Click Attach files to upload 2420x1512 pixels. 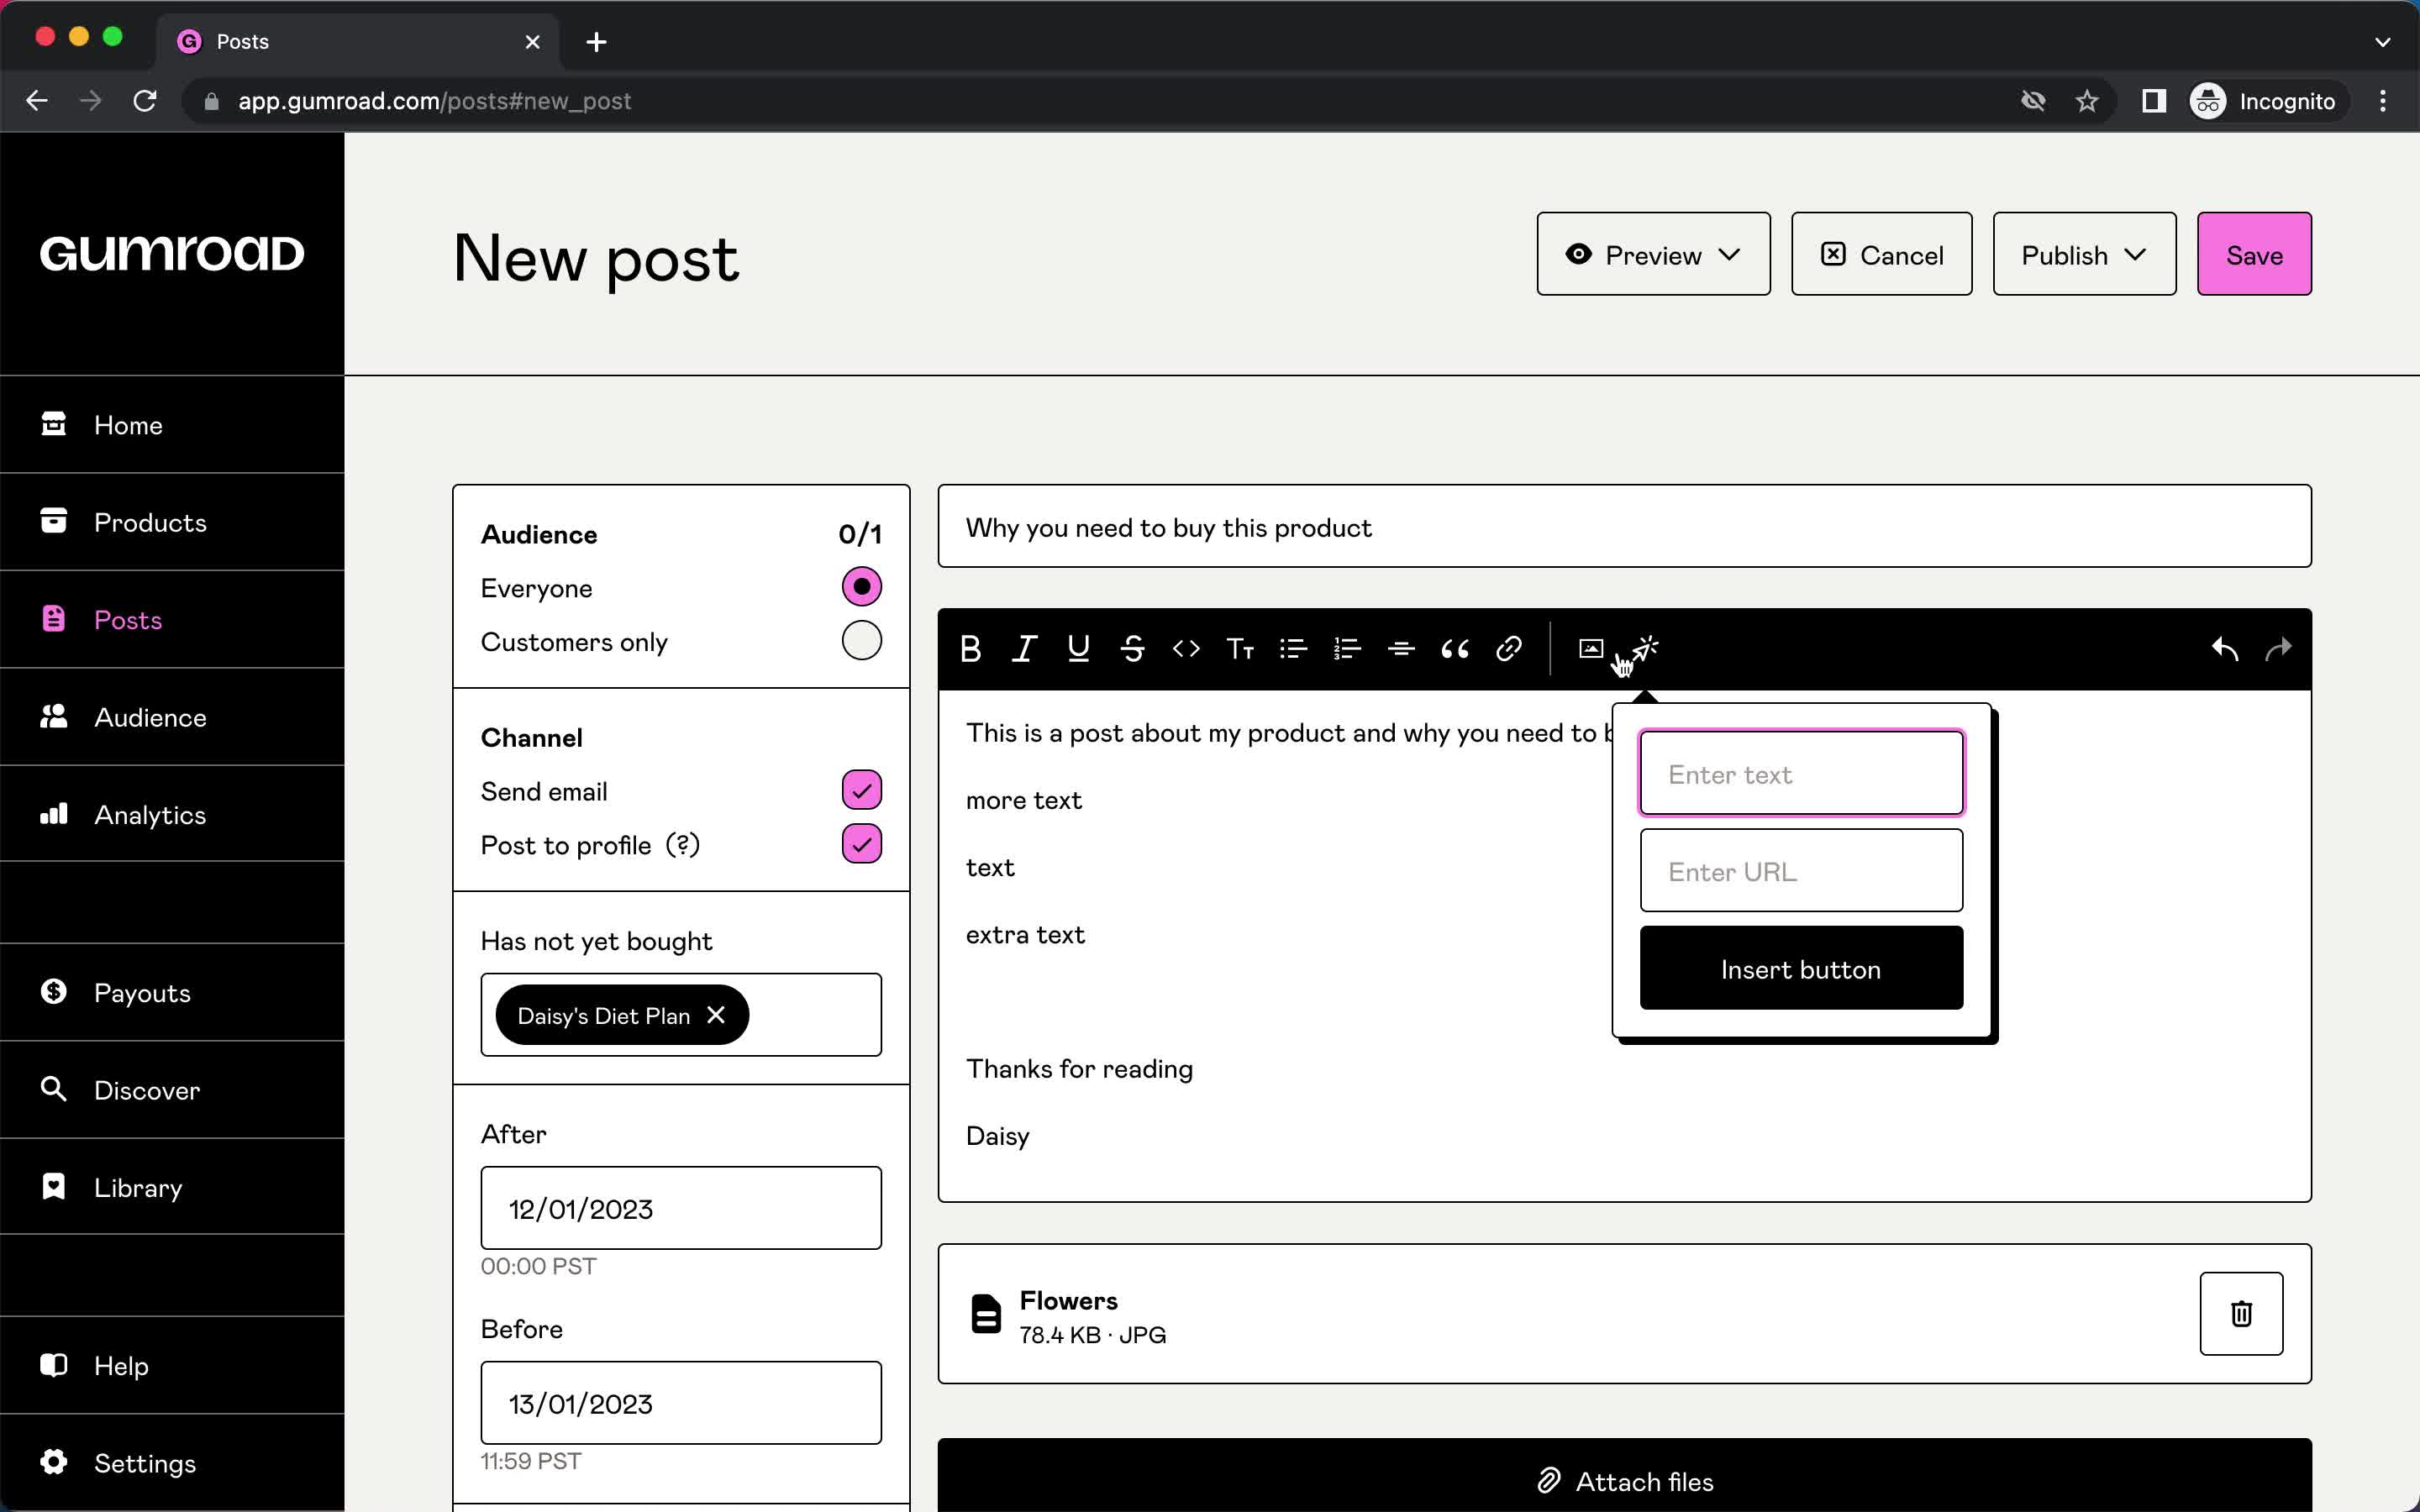(x=1626, y=1481)
